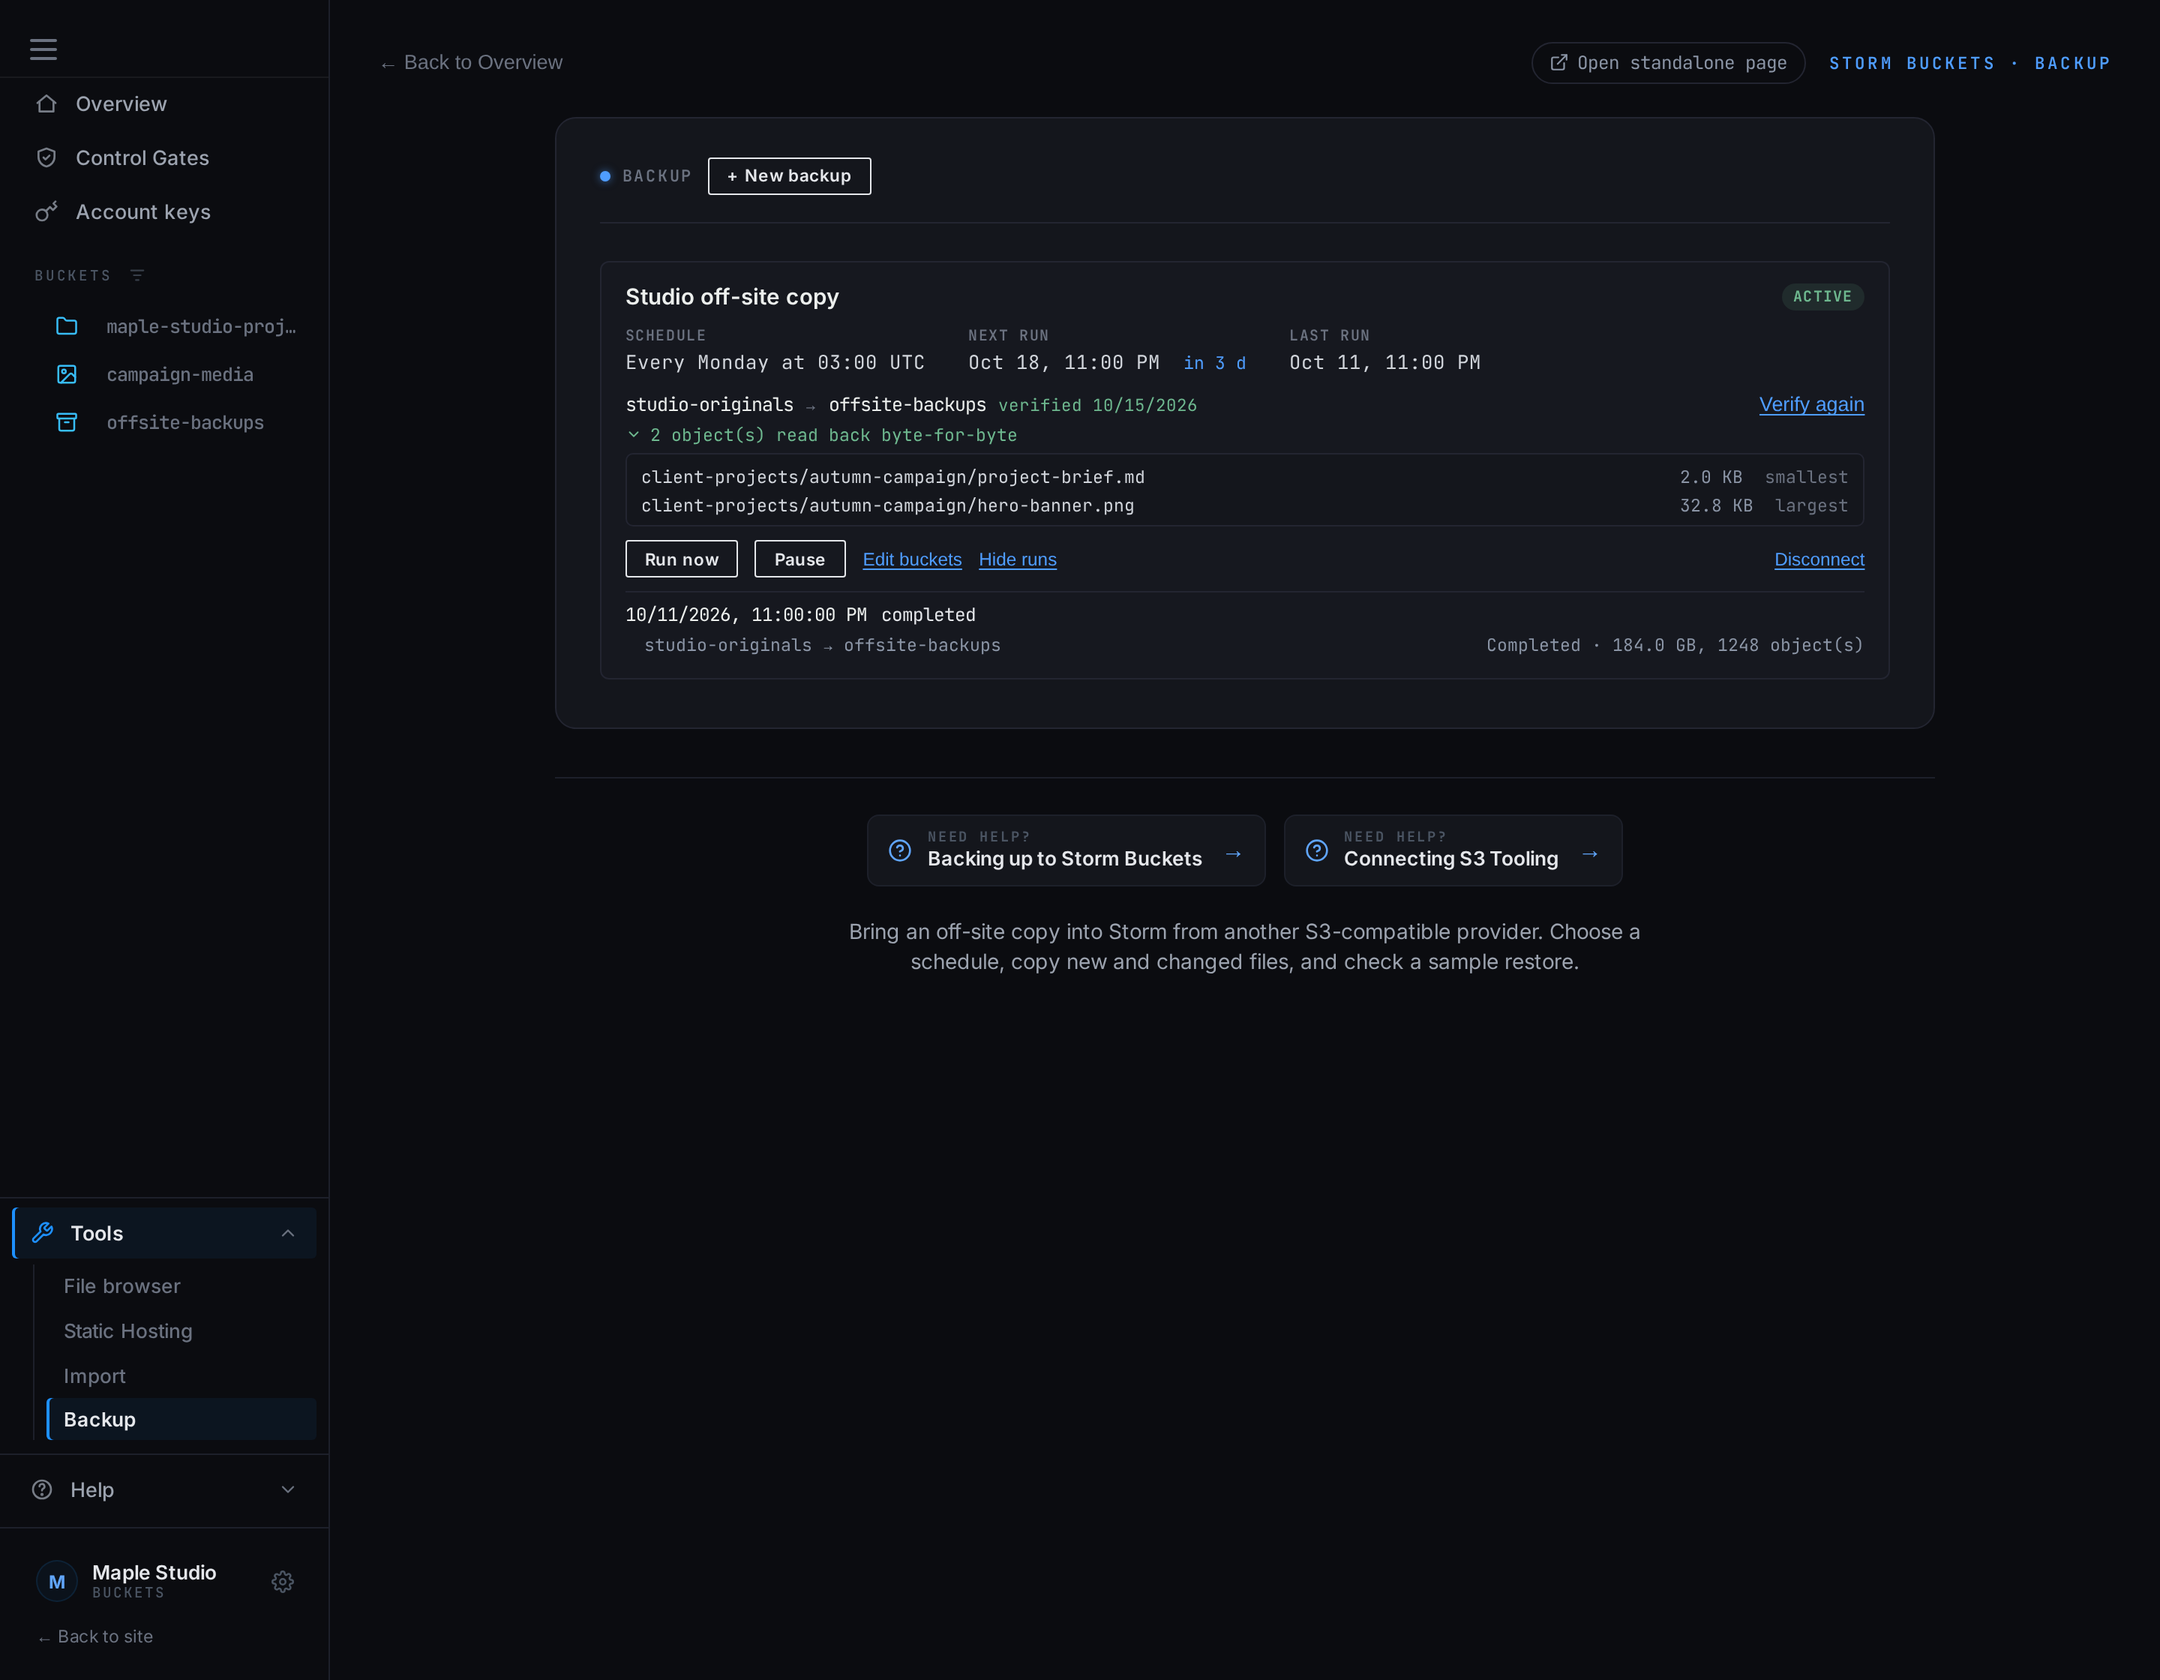Viewport: 2160px width, 1680px height.
Task: Pause the Studio off-site copy backup
Action: point(799,559)
